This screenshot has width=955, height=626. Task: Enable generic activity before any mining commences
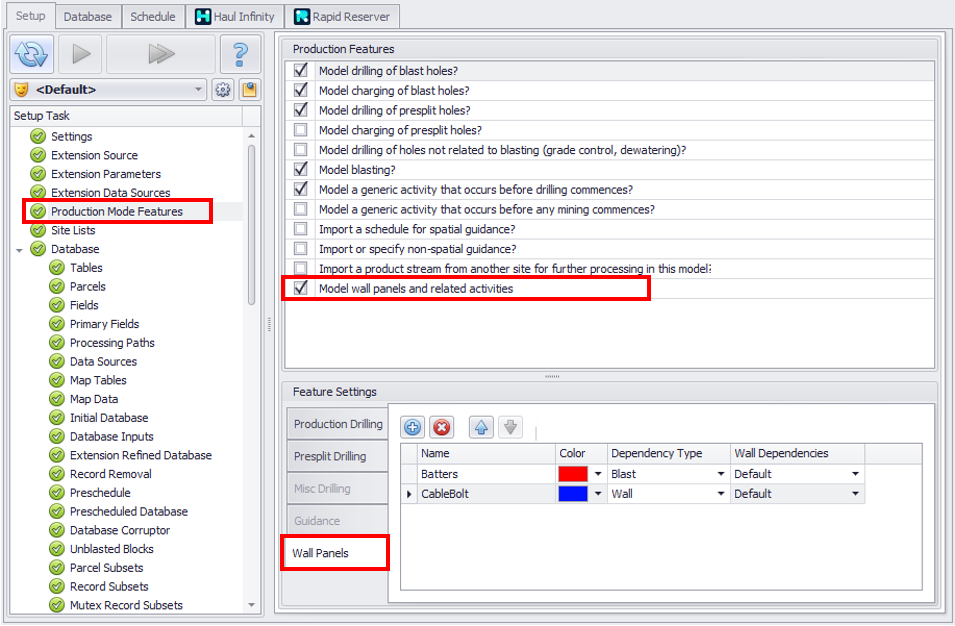[300, 209]
